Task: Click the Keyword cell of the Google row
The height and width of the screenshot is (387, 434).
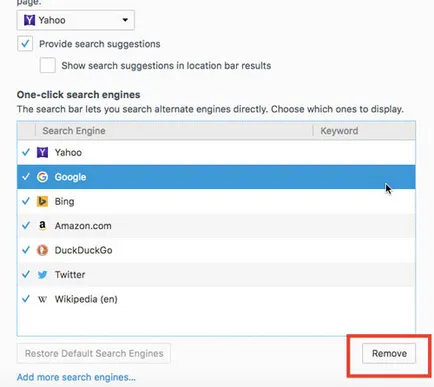Action: point(364,177)
